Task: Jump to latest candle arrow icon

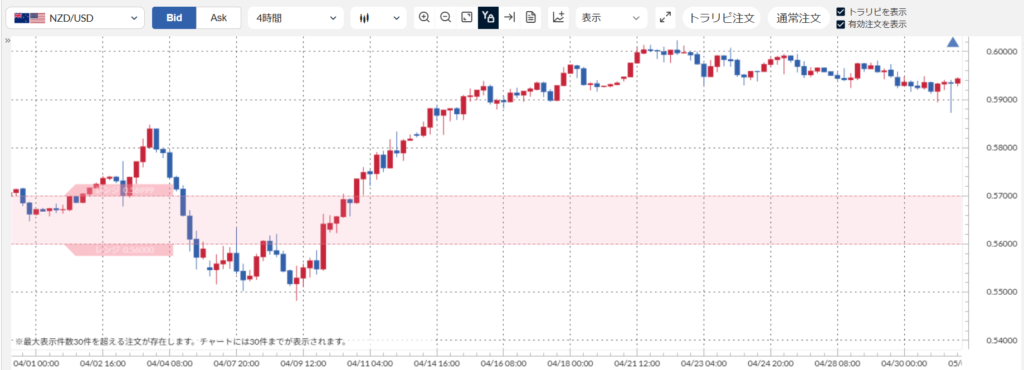Action: (510, 18)
